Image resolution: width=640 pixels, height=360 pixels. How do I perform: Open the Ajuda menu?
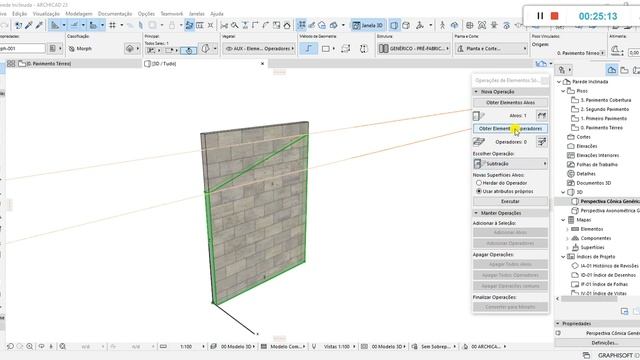coord(217,14)
